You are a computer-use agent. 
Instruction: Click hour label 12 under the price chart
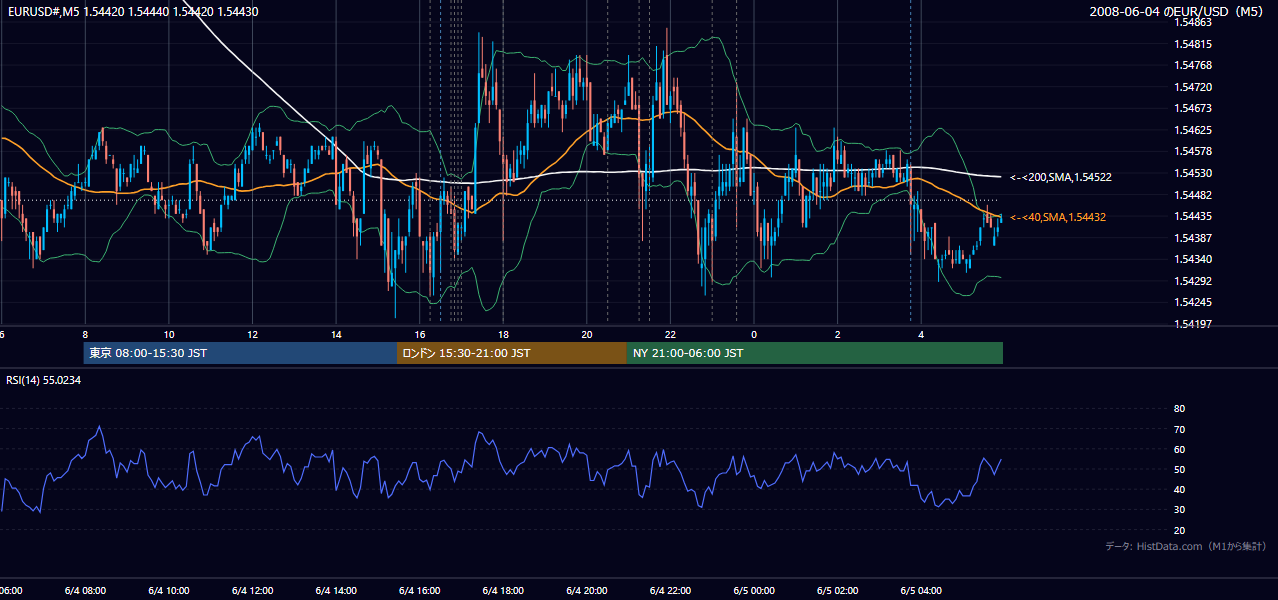[x=253, y=334]
